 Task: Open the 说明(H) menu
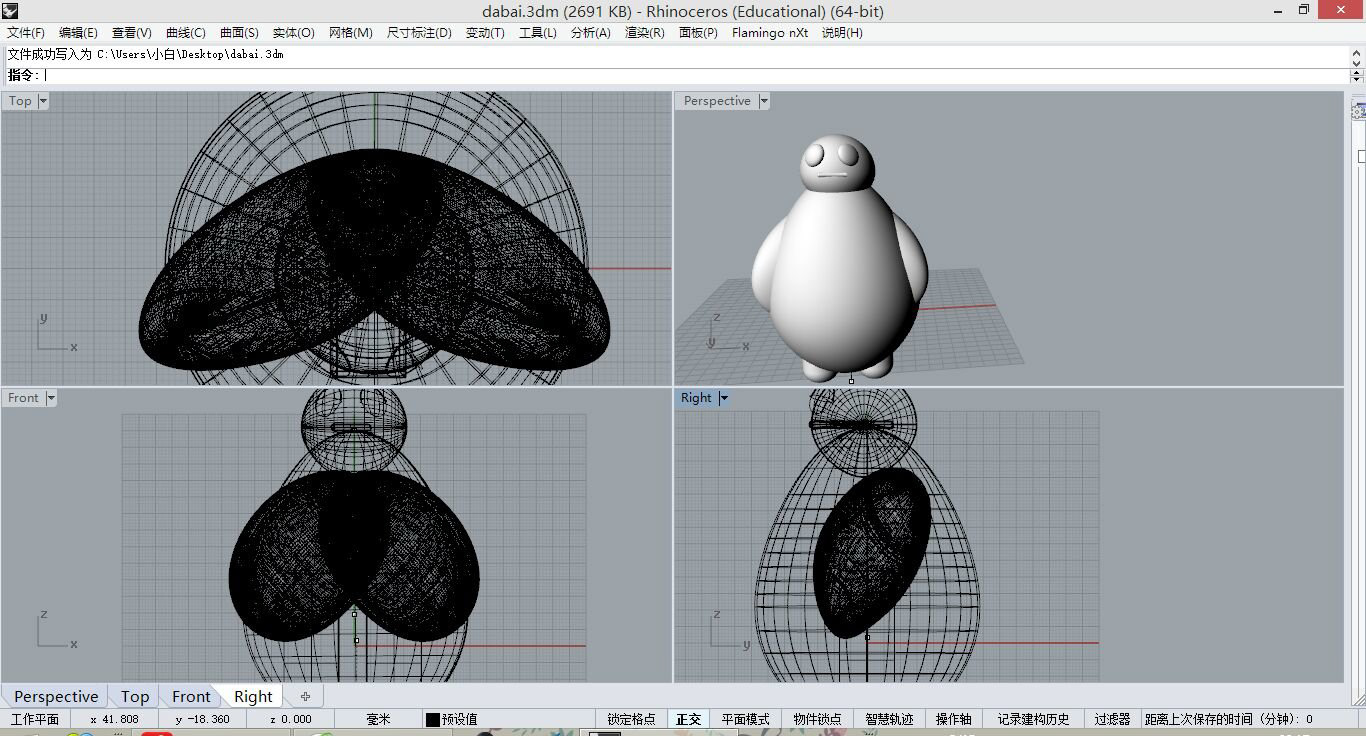point(842,33)
